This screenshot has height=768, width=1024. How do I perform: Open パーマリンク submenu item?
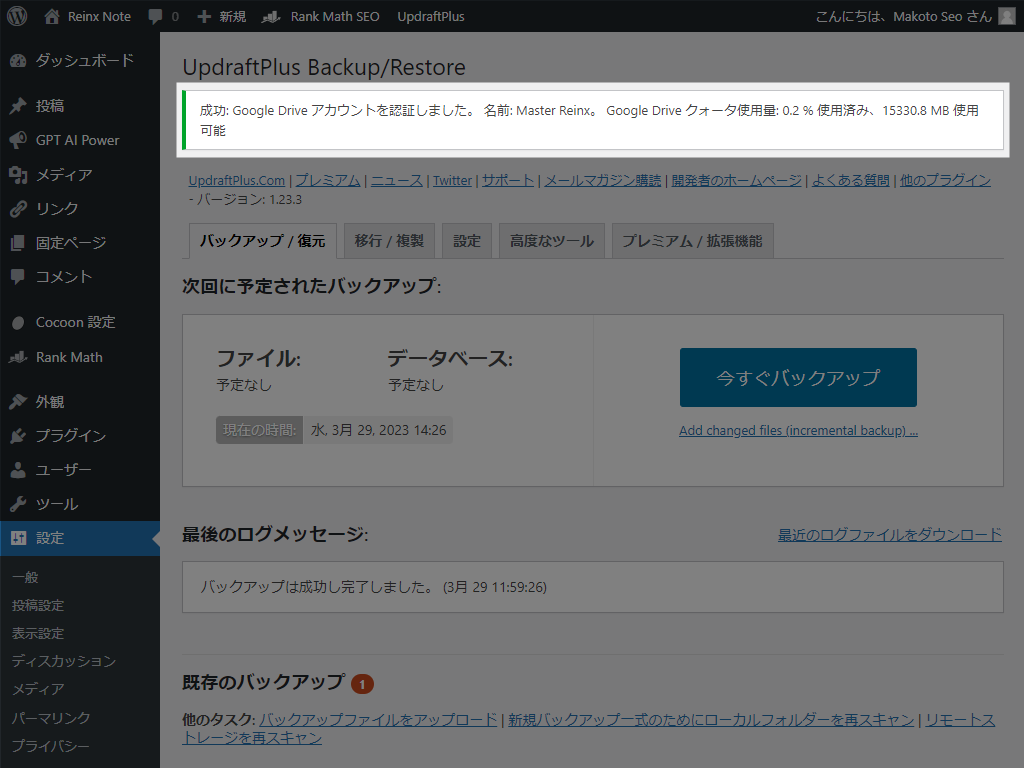[x=52, y=718]
